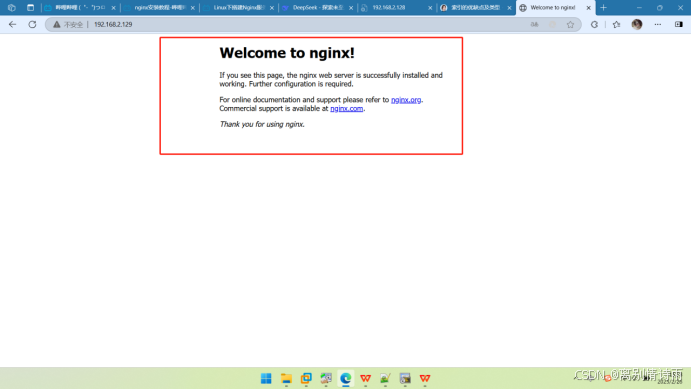Close the nginx installation tutorial tab
692x389 pixels.
(192, 8)
